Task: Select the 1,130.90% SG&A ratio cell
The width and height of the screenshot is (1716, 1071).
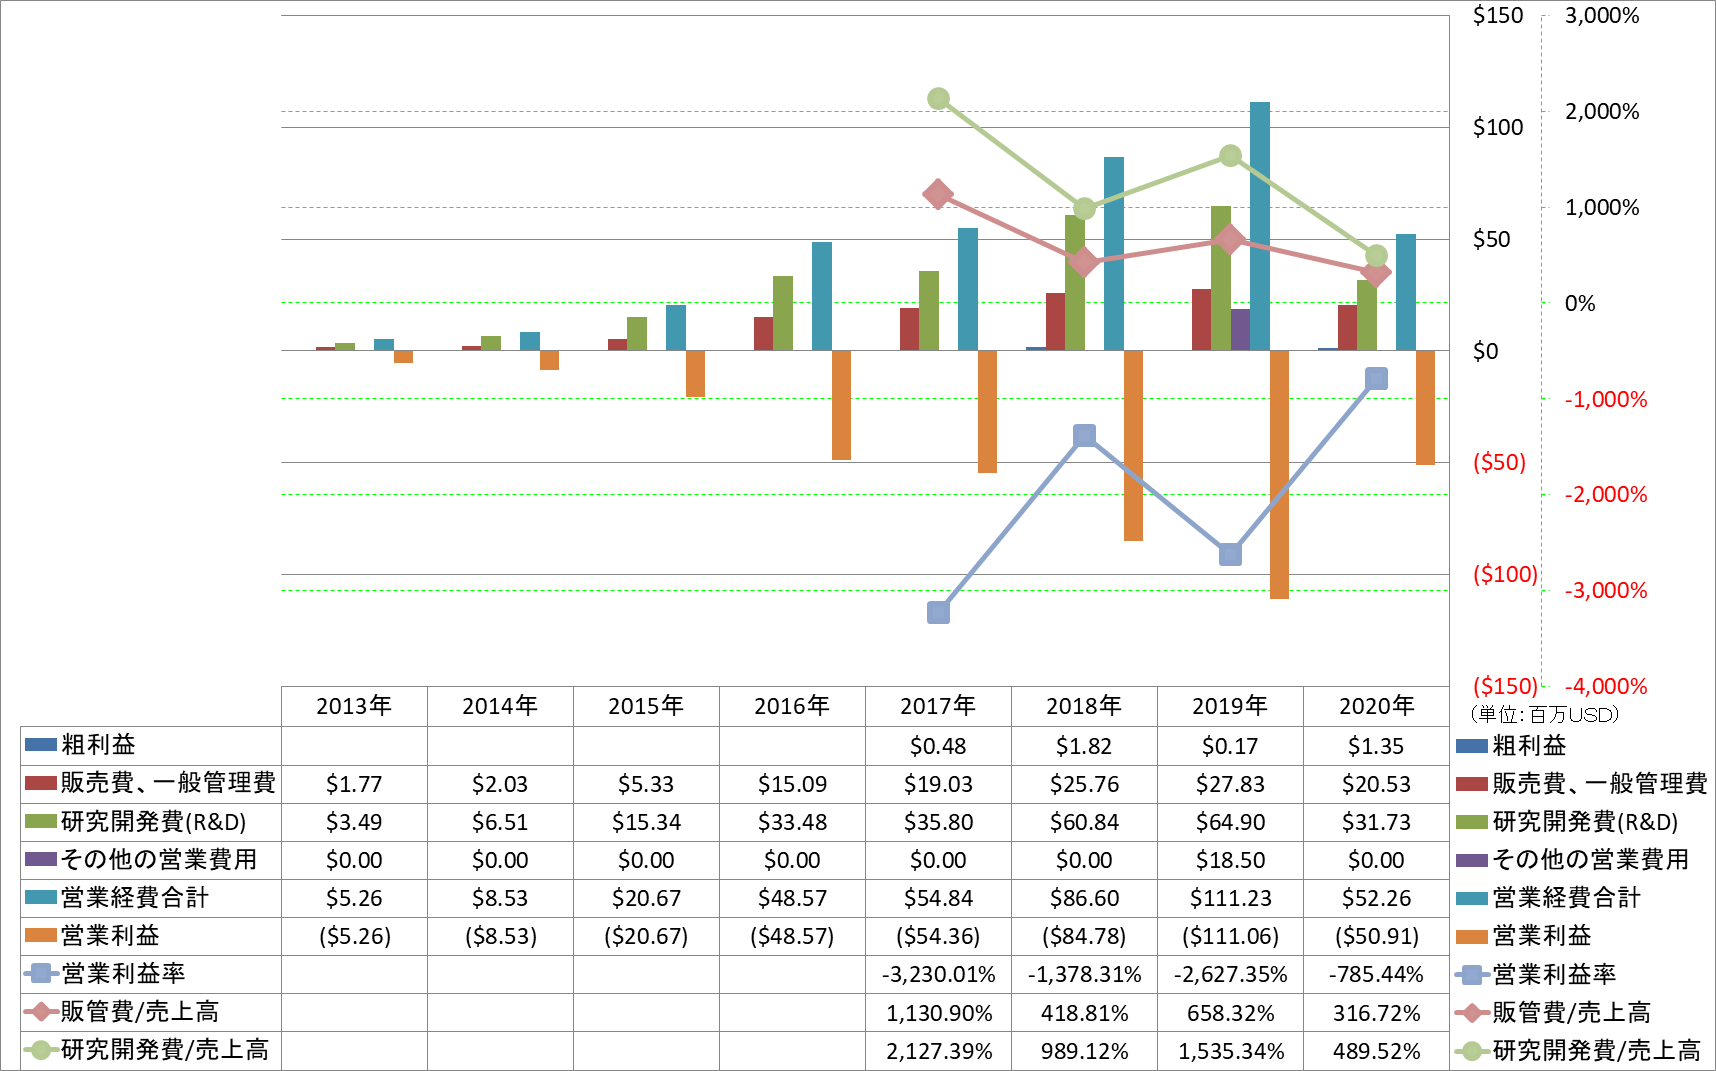Action: pyautogui.click(x=938, y=1013)
